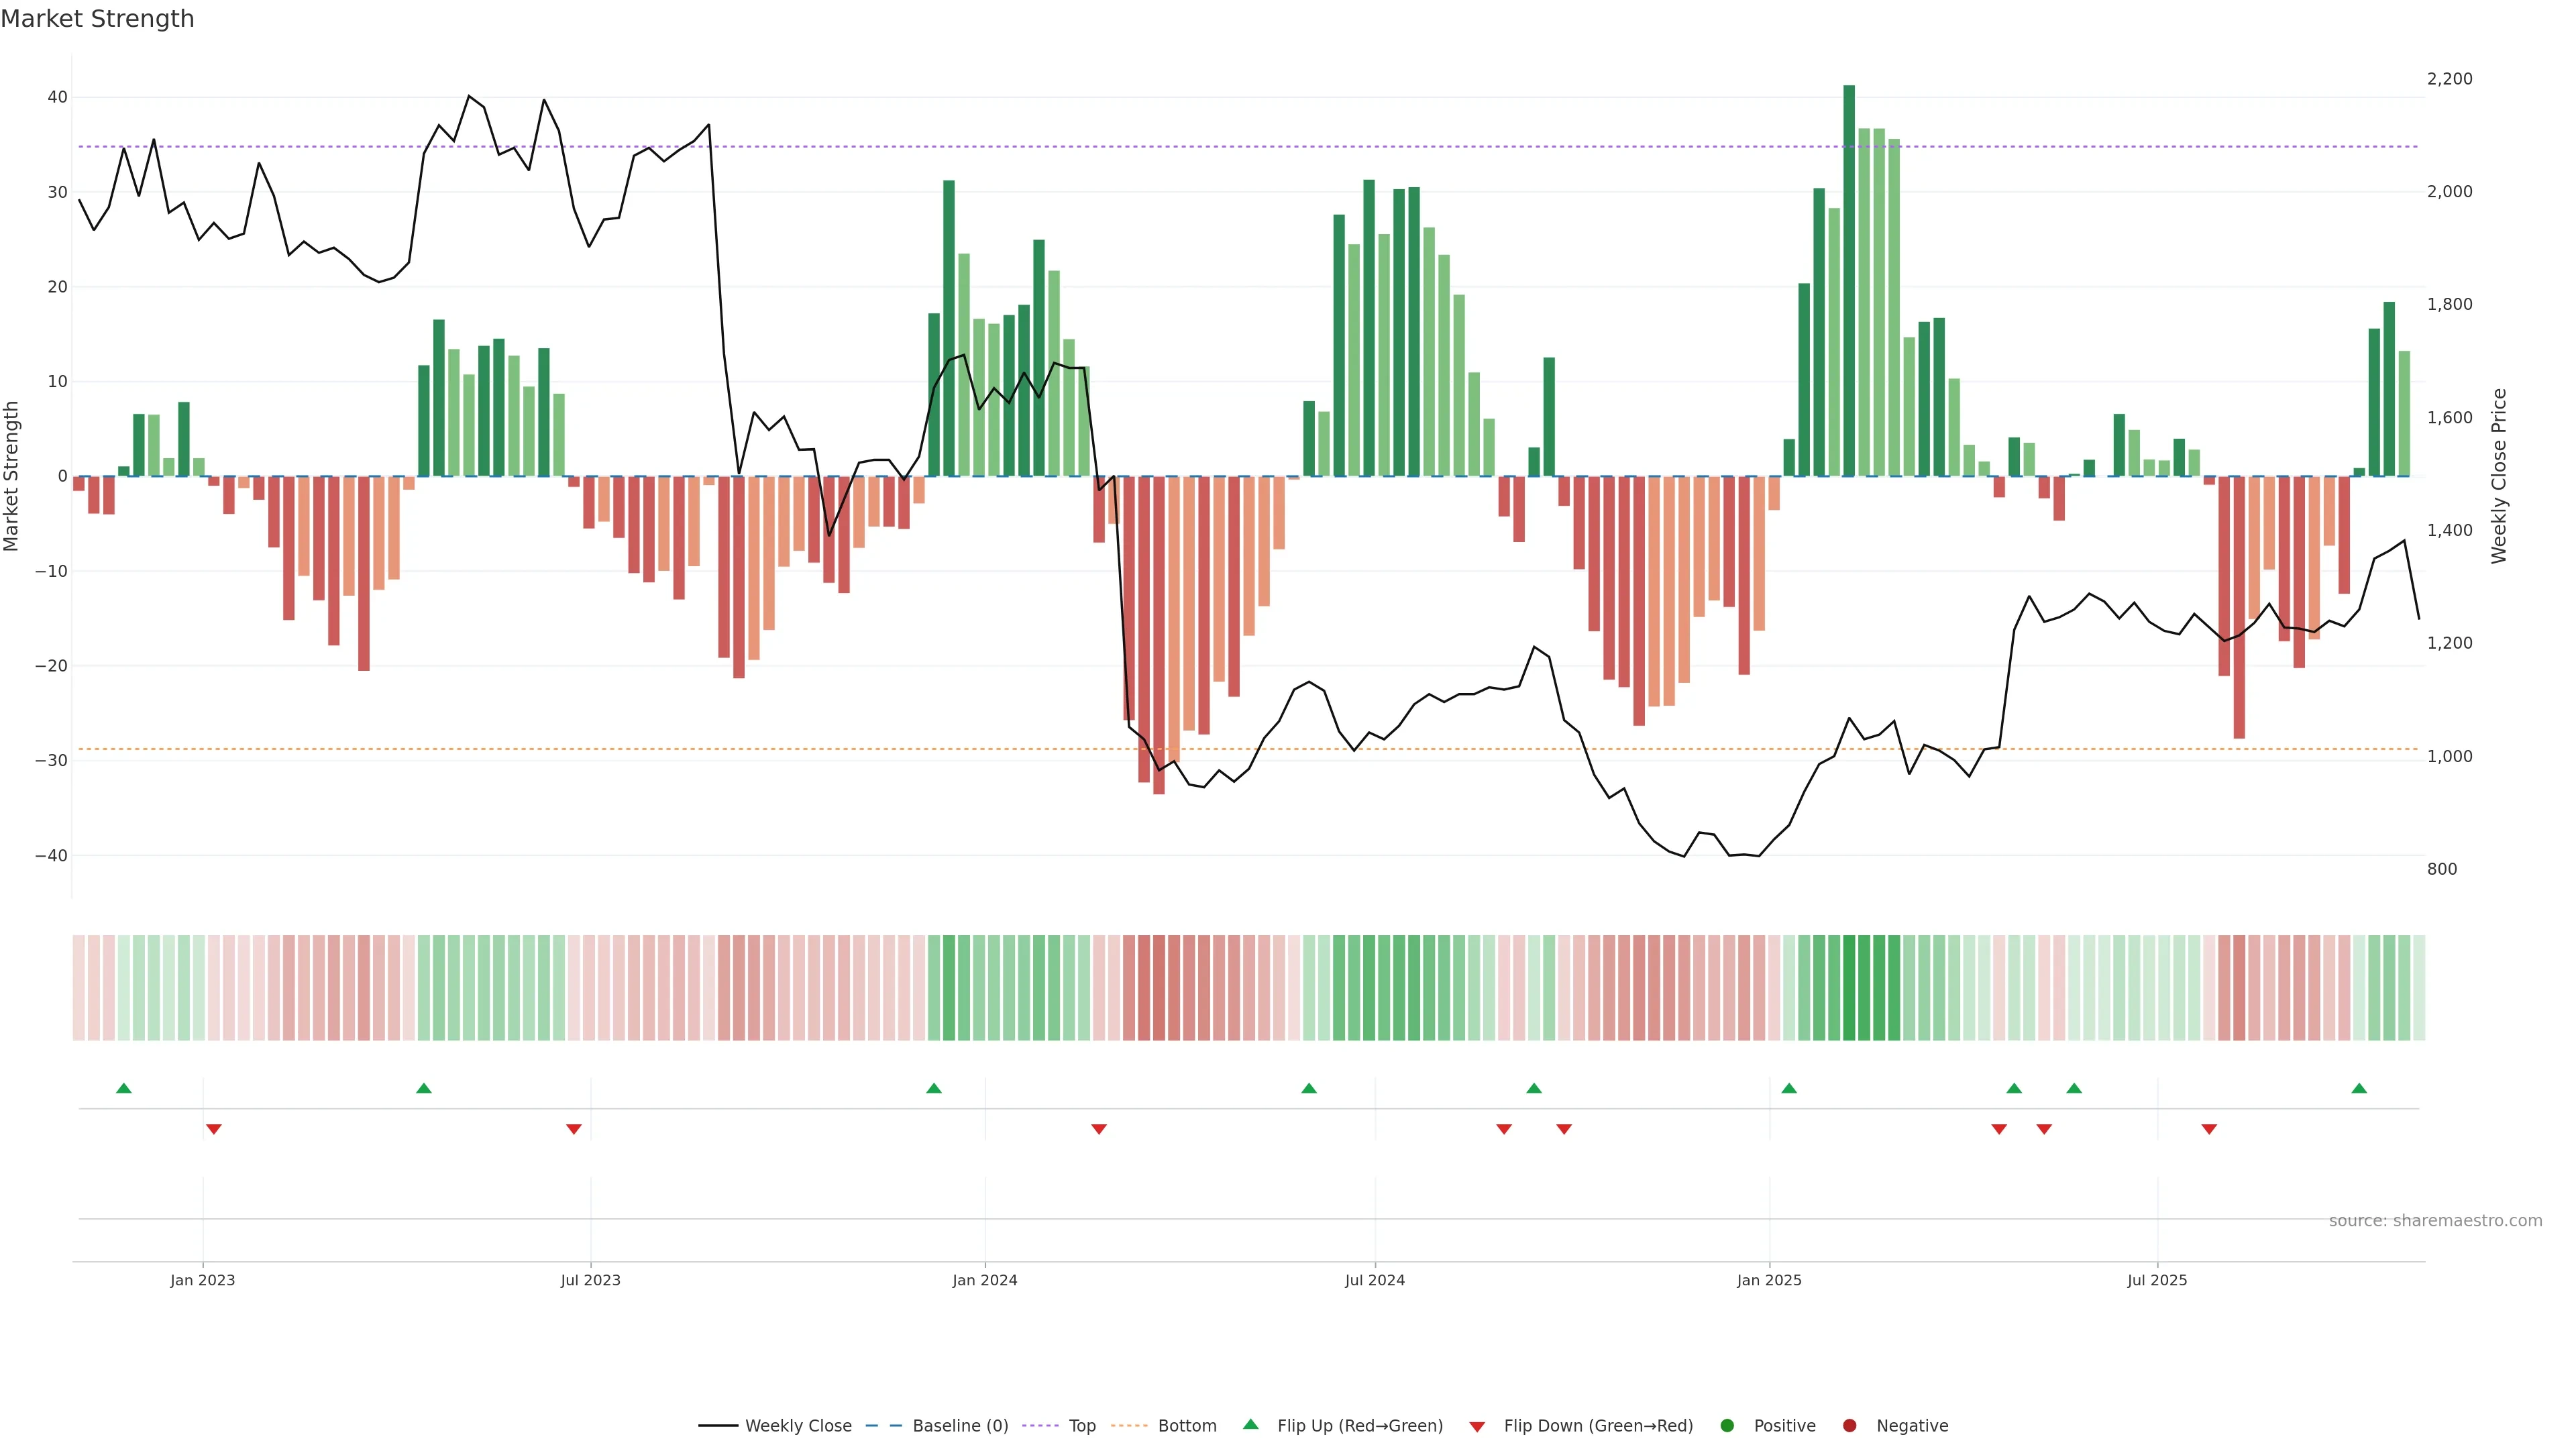Click the 2,200 right axis tick label
This screenshot has height=1449, width=2576.
tap(2449, 79)
